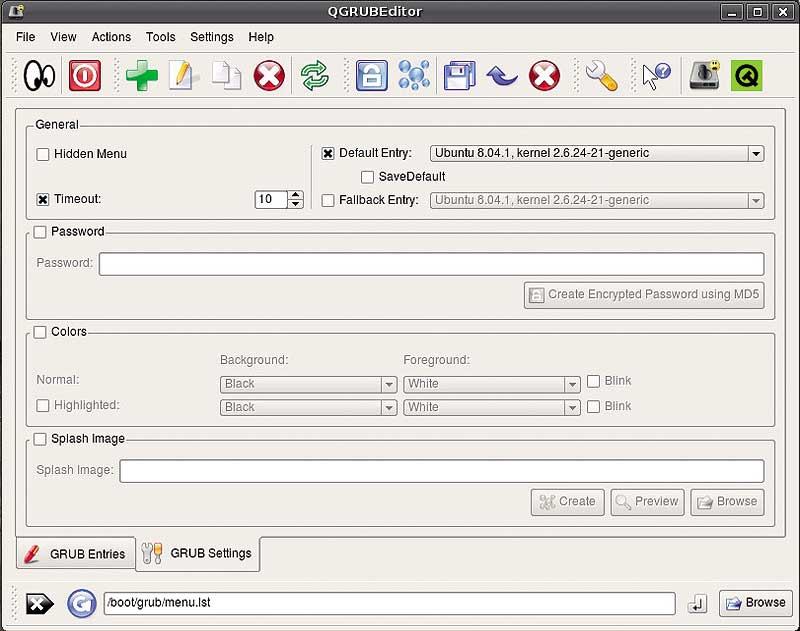Click the hard drive smiley about icon

click(x=705, y=76)
